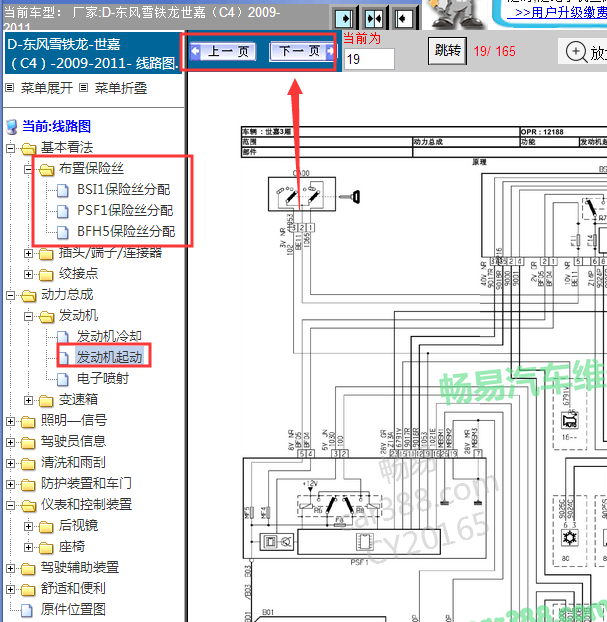Image resolution: width=607 pixels, height=622 pixels.
Task: Click the center split panel layout icon
Action: click(x=374, y=18)
